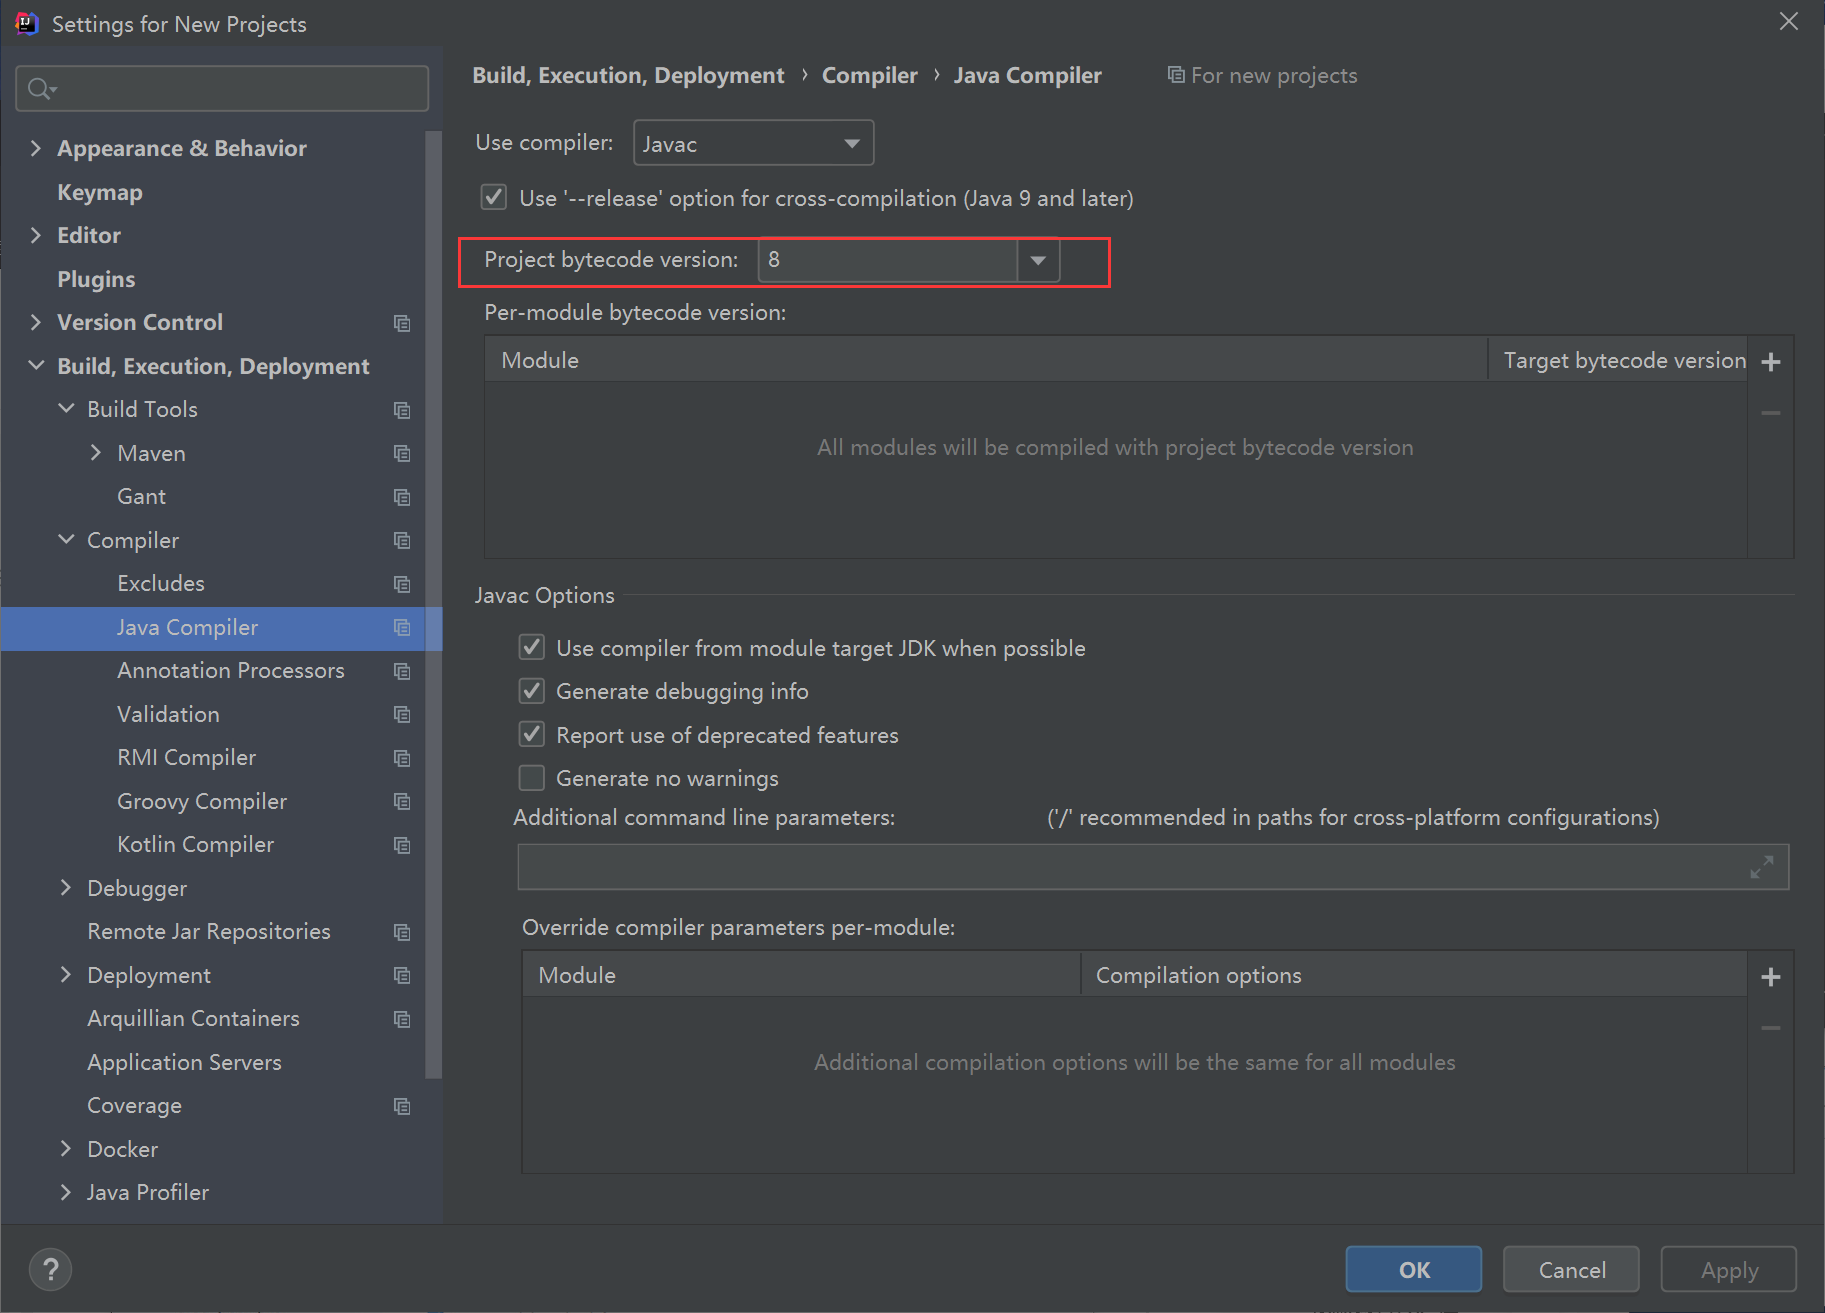
Task: Open the Keymap settings page
Action: coord(100,192)
